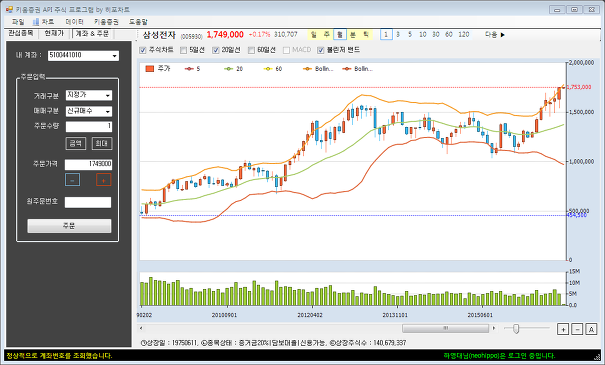This screenshot has width=605, height=365.
Task: Click the scrollbar left arrow under the chart
Action: 141,328
